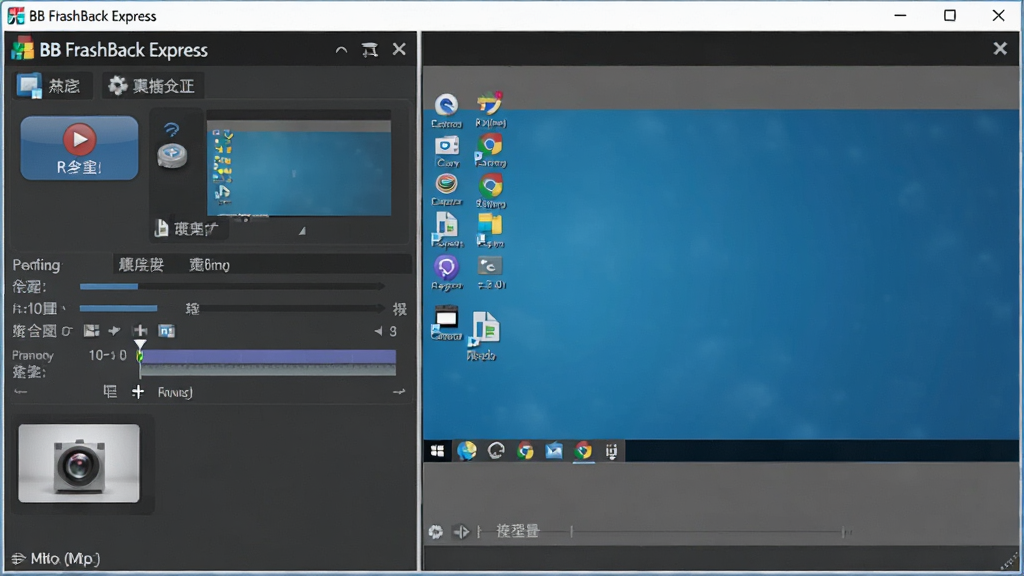Start recording with the red Record button
1024x576 pixels.
[79, 148]
